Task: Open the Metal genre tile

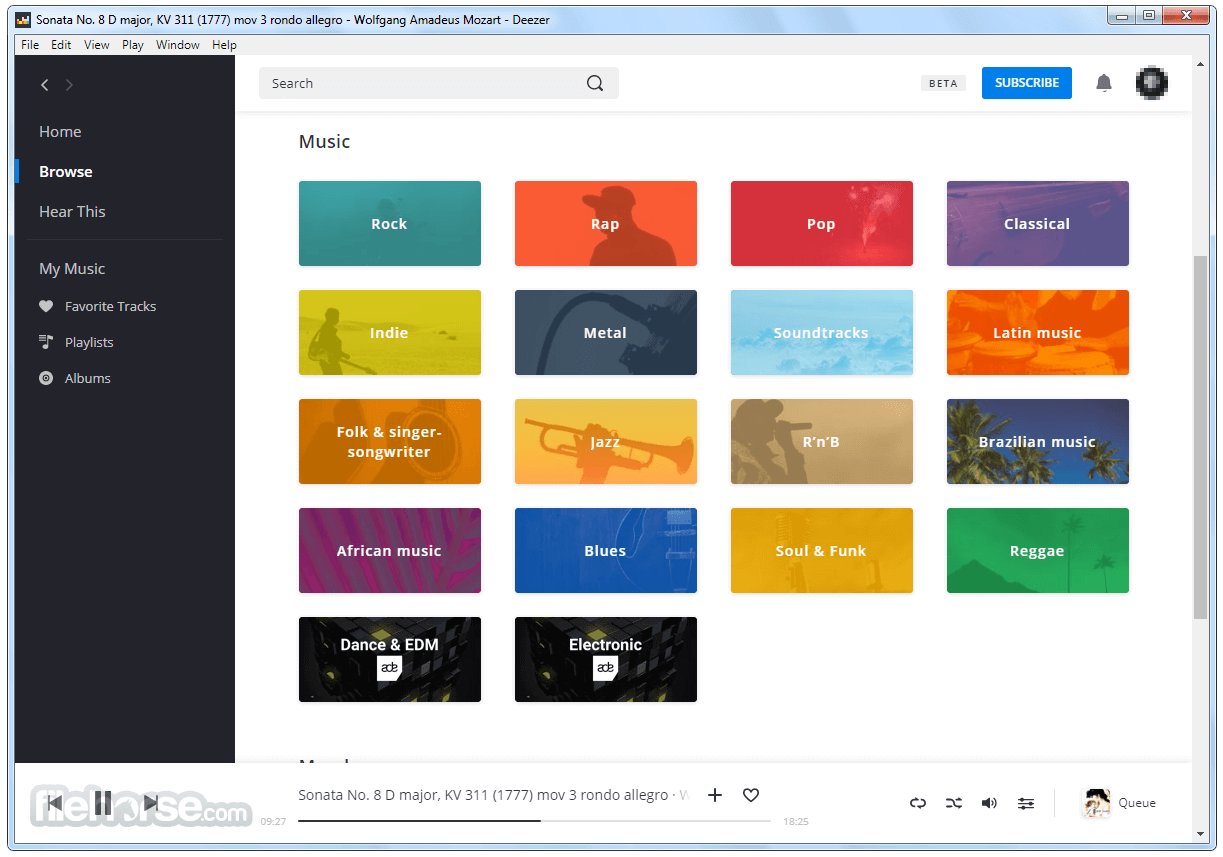Action: coord(606,332)
